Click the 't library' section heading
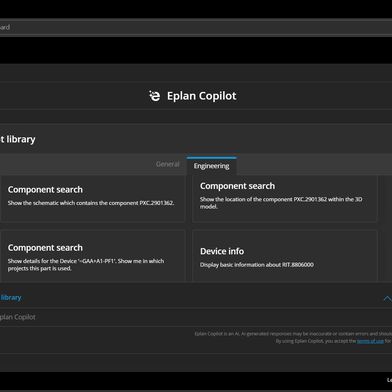The image size is (392, 392). (x=18, y=139)
